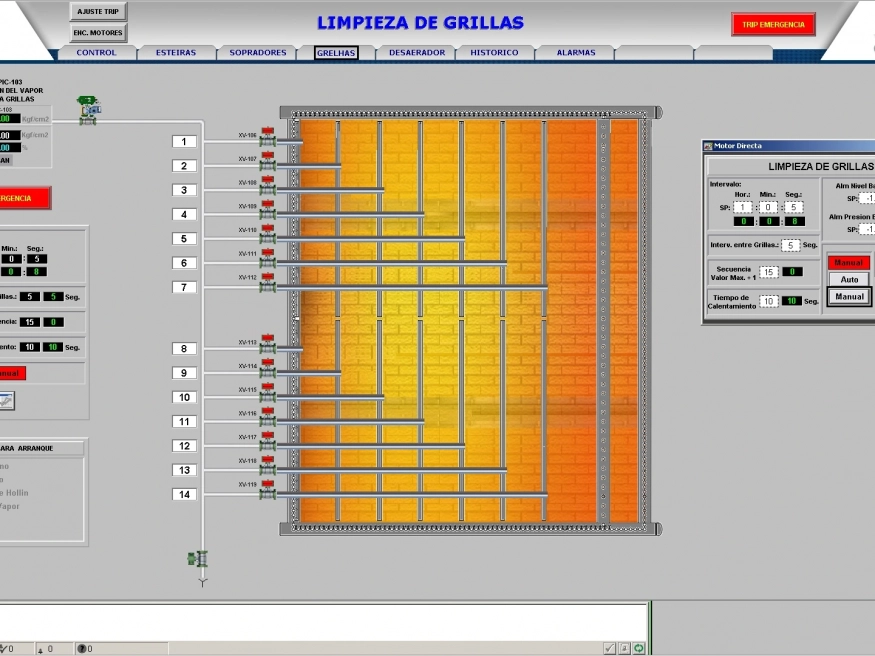Click the green refresh icon in status bar
Screen dimensions: 875x656
639,649
